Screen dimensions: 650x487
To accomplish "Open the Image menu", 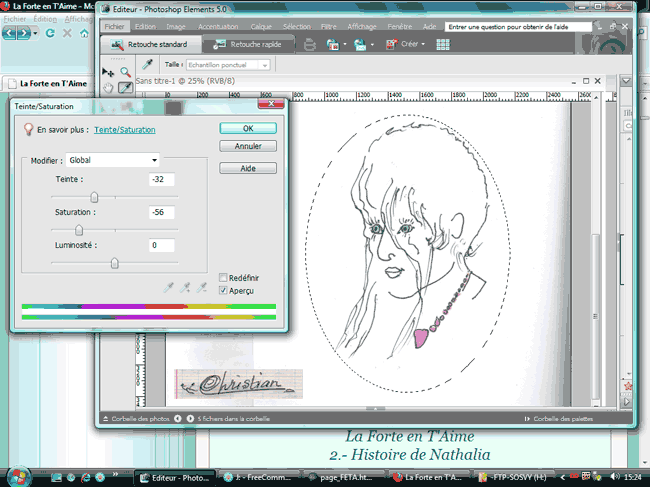I will click(x=176, y=27).
